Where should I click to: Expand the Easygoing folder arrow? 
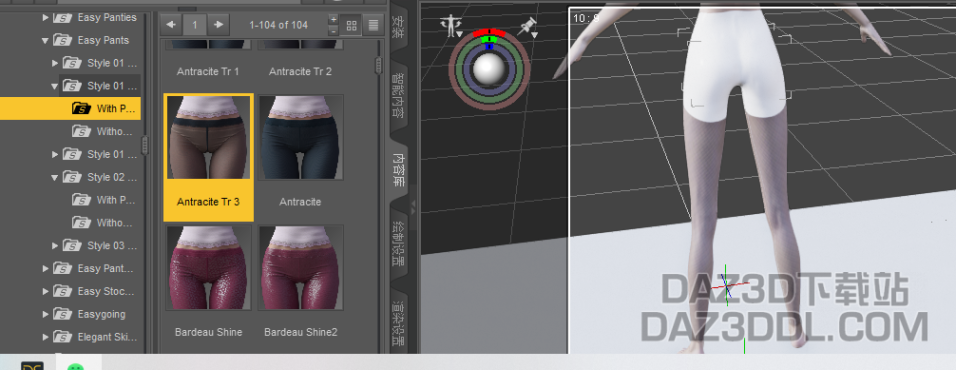[45, 314]
